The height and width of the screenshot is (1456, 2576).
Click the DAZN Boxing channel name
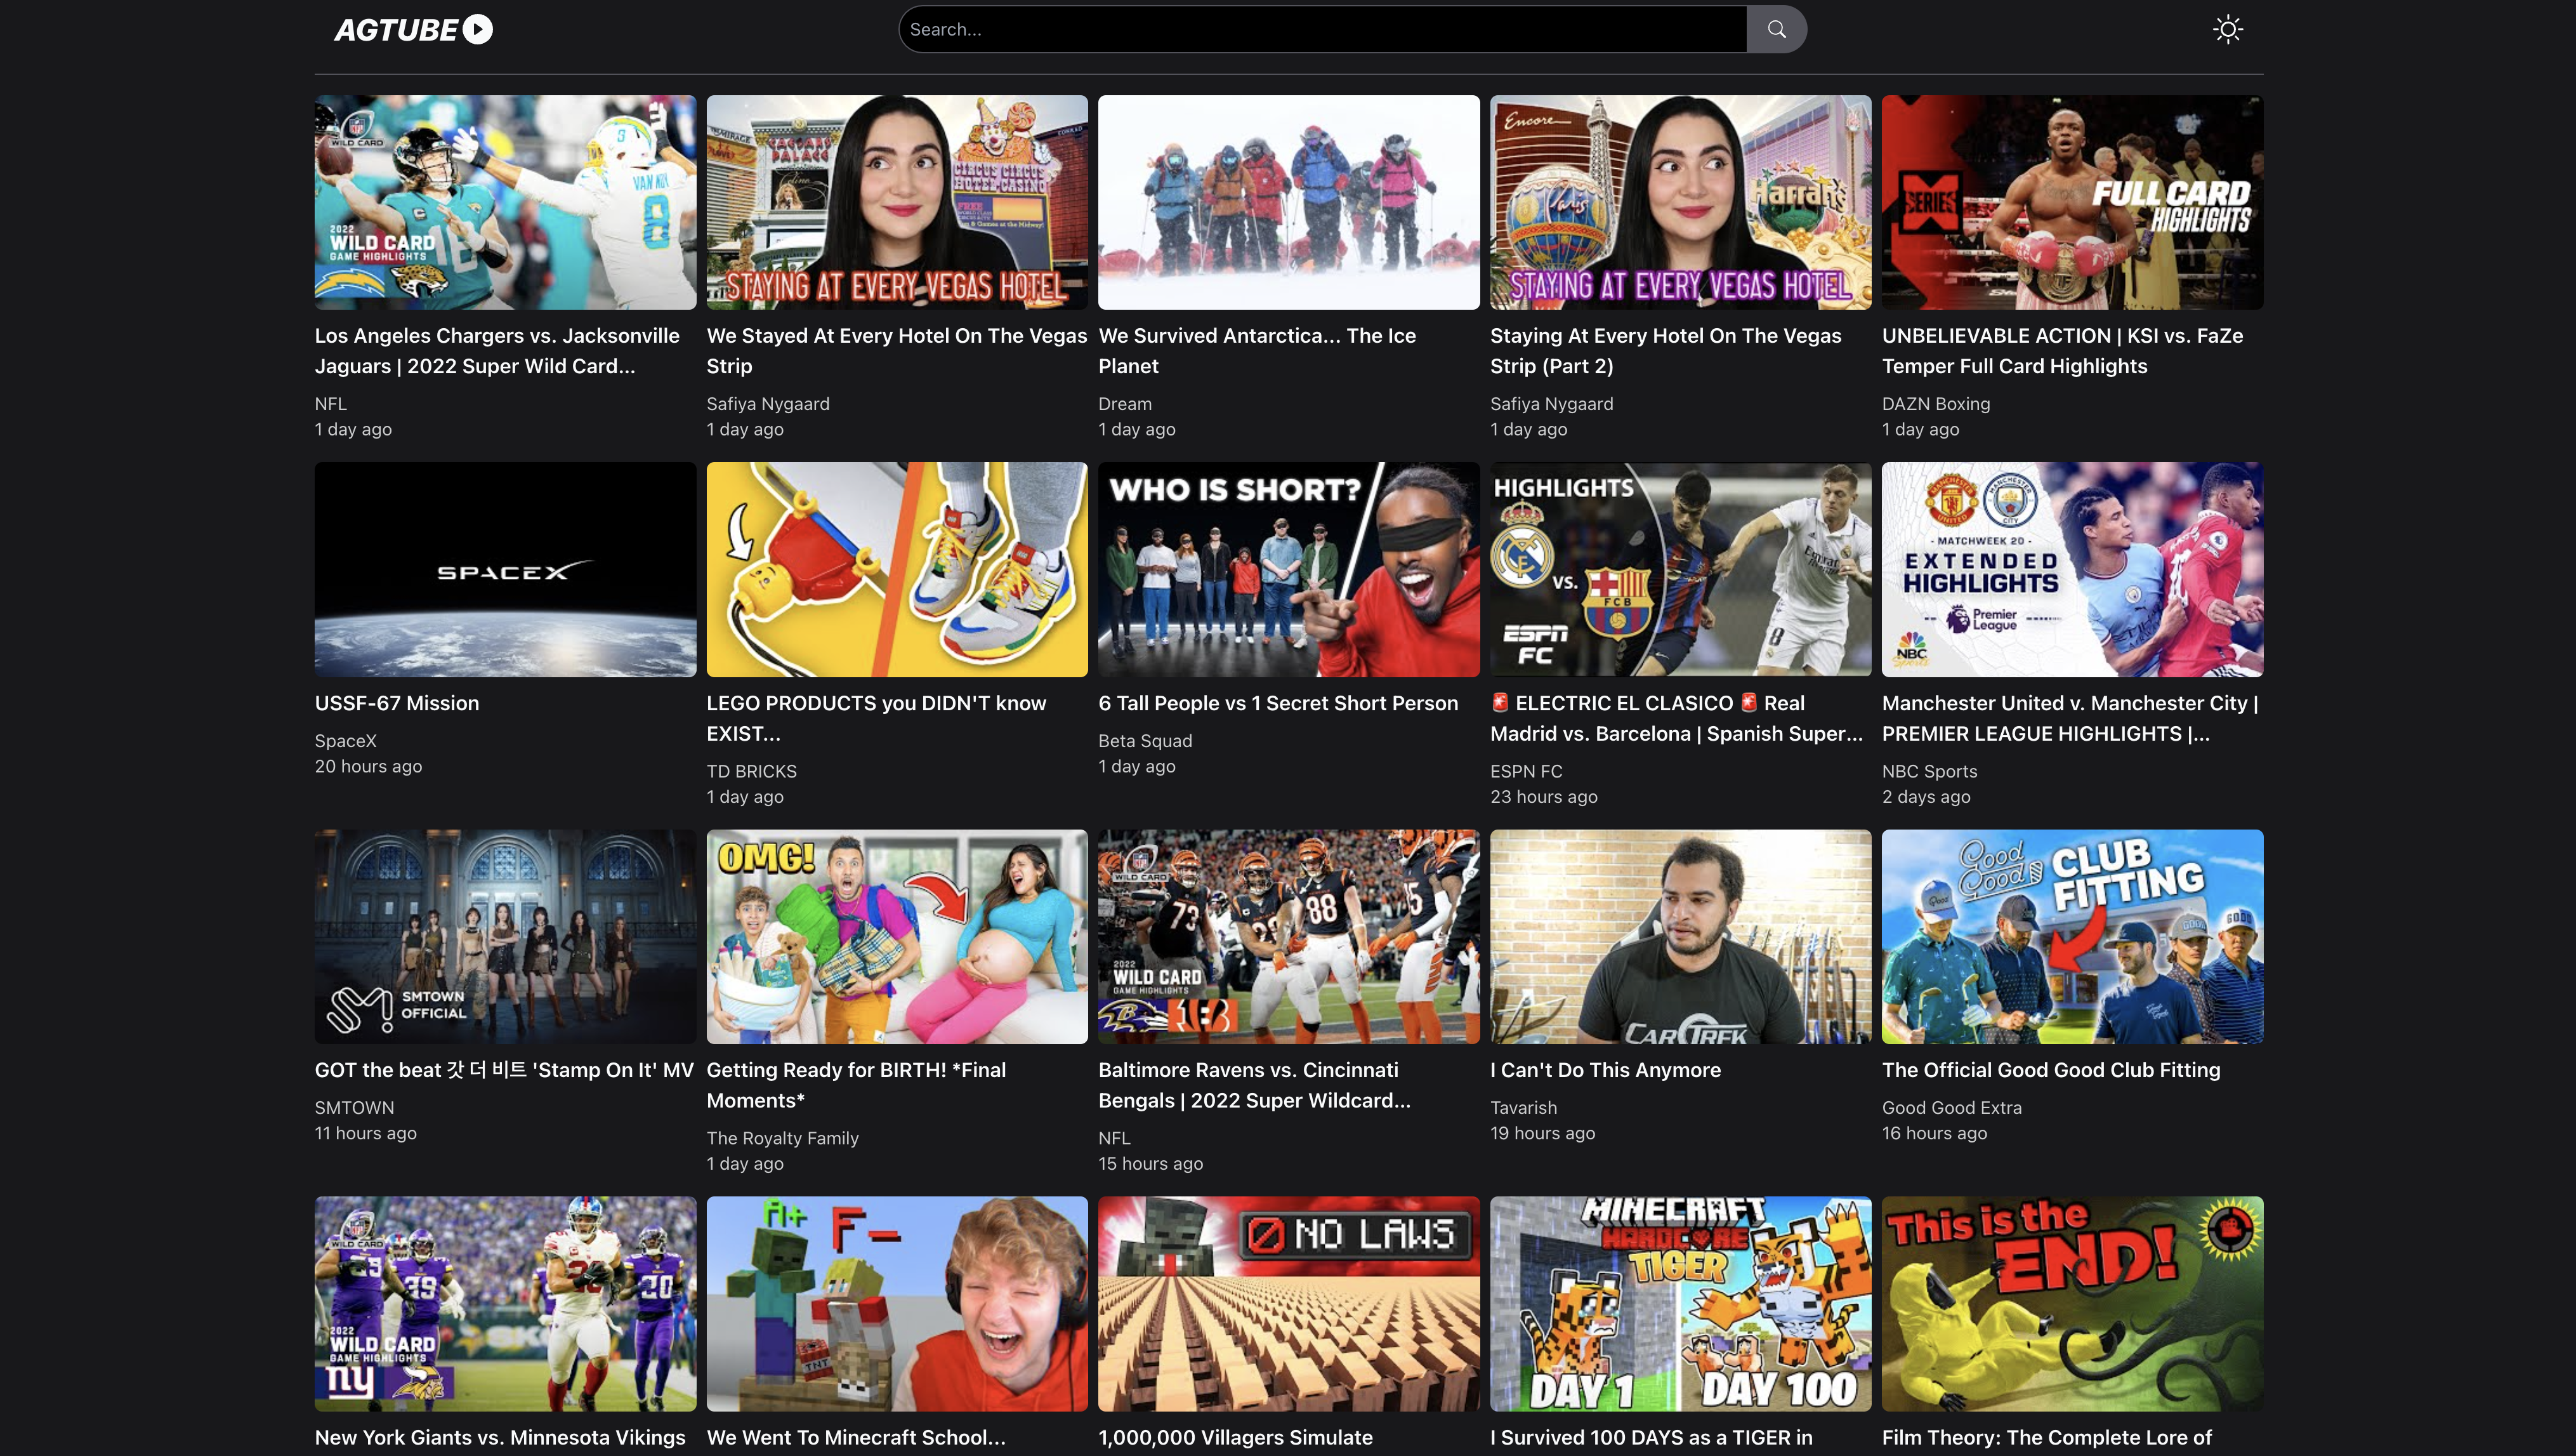1936,404
